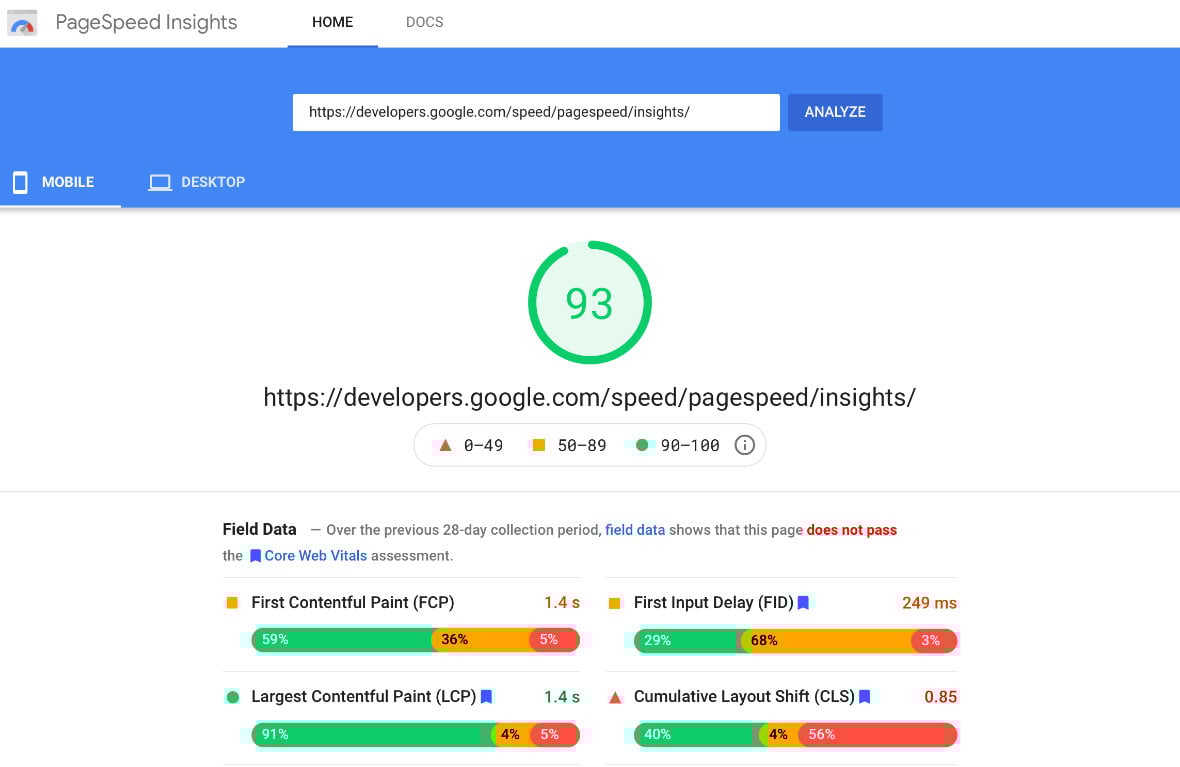Click the LCP orange 4% bar segment

click(512, 735)
